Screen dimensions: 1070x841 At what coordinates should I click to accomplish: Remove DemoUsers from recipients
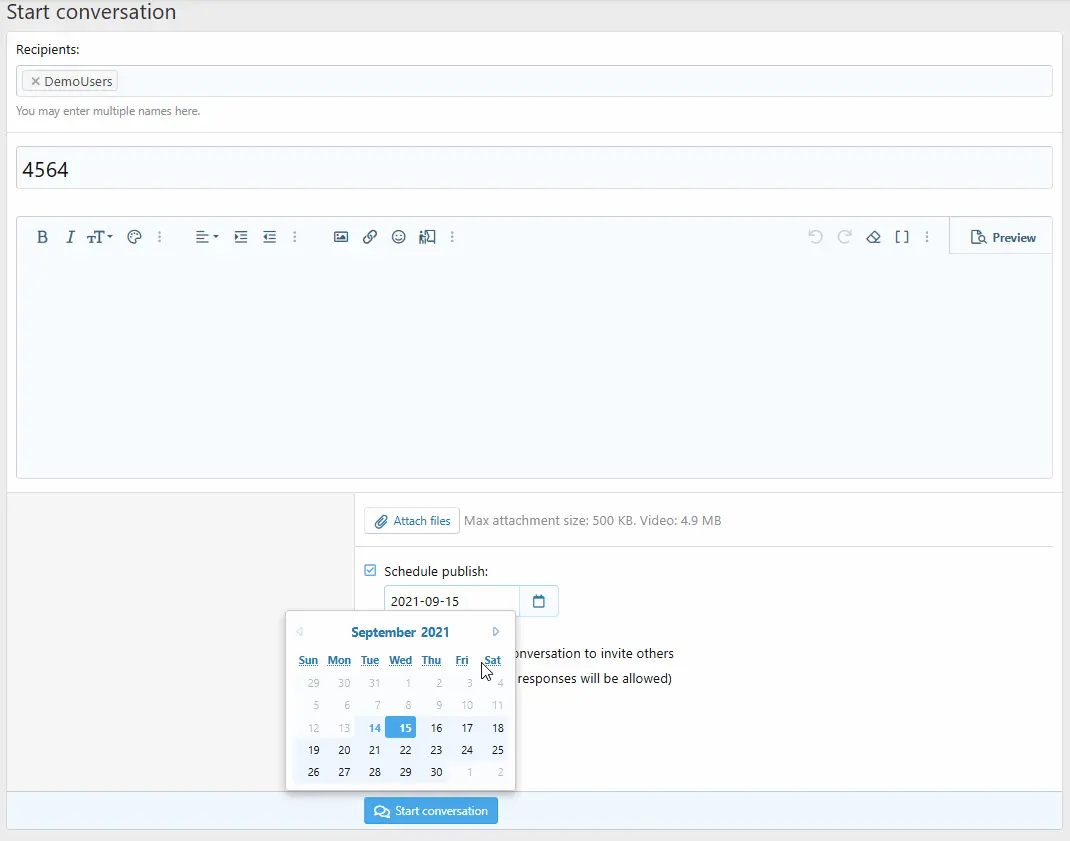[x=35, y=82]
